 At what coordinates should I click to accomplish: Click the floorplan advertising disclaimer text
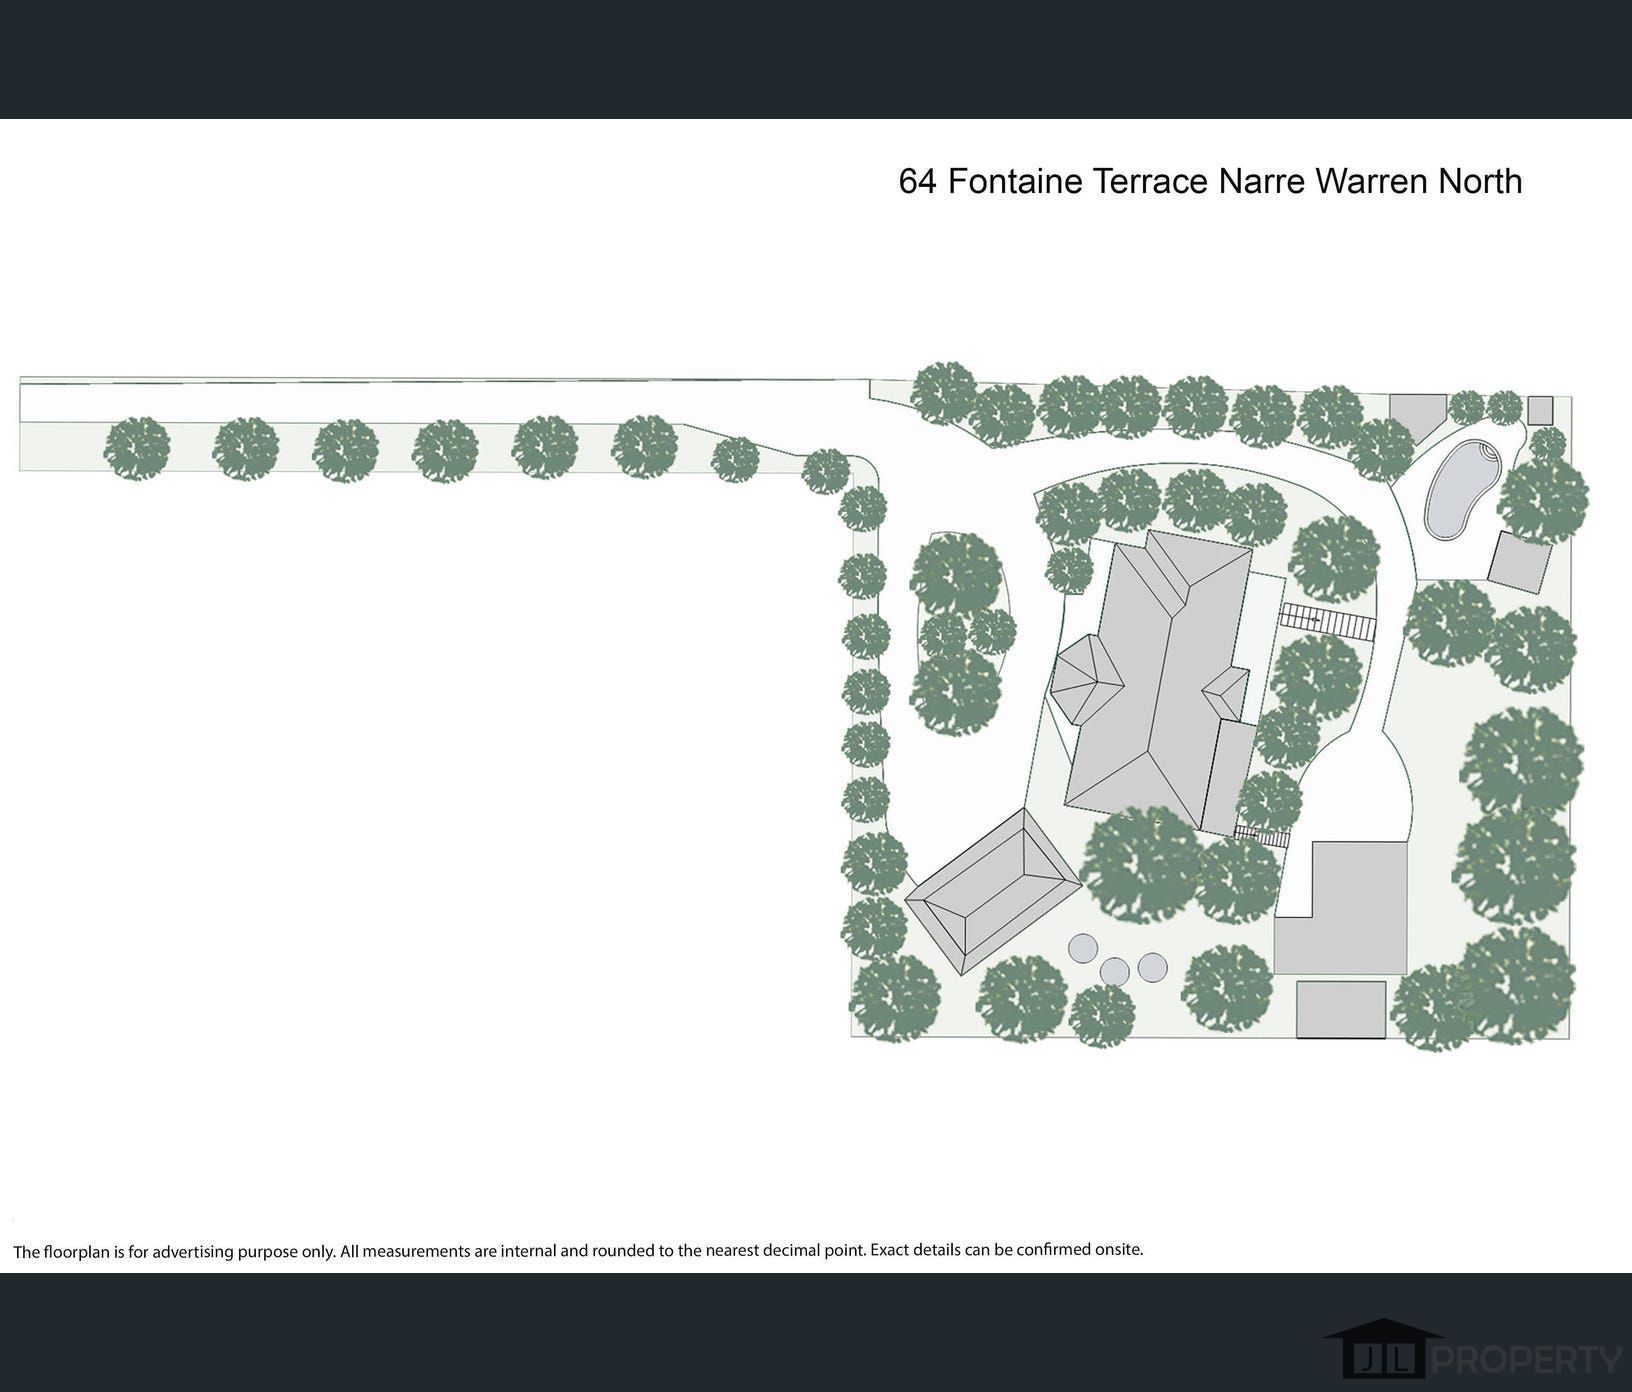577,1250
